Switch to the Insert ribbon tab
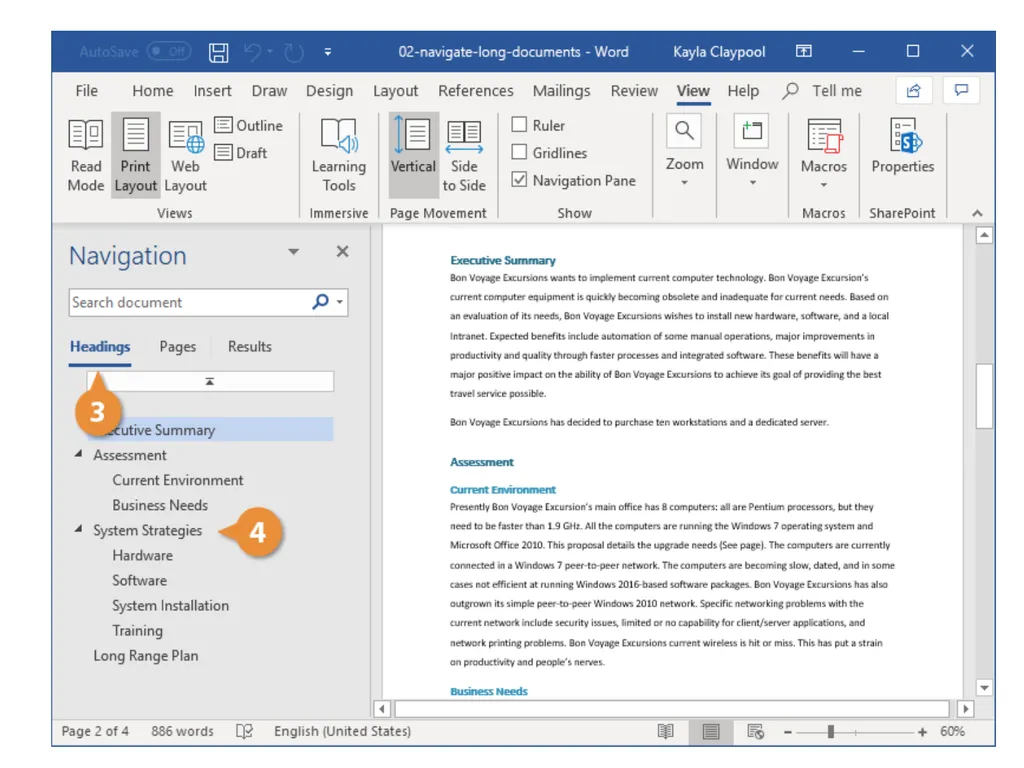The height and width of the screenshot is (768, 1024). [212, 91]
